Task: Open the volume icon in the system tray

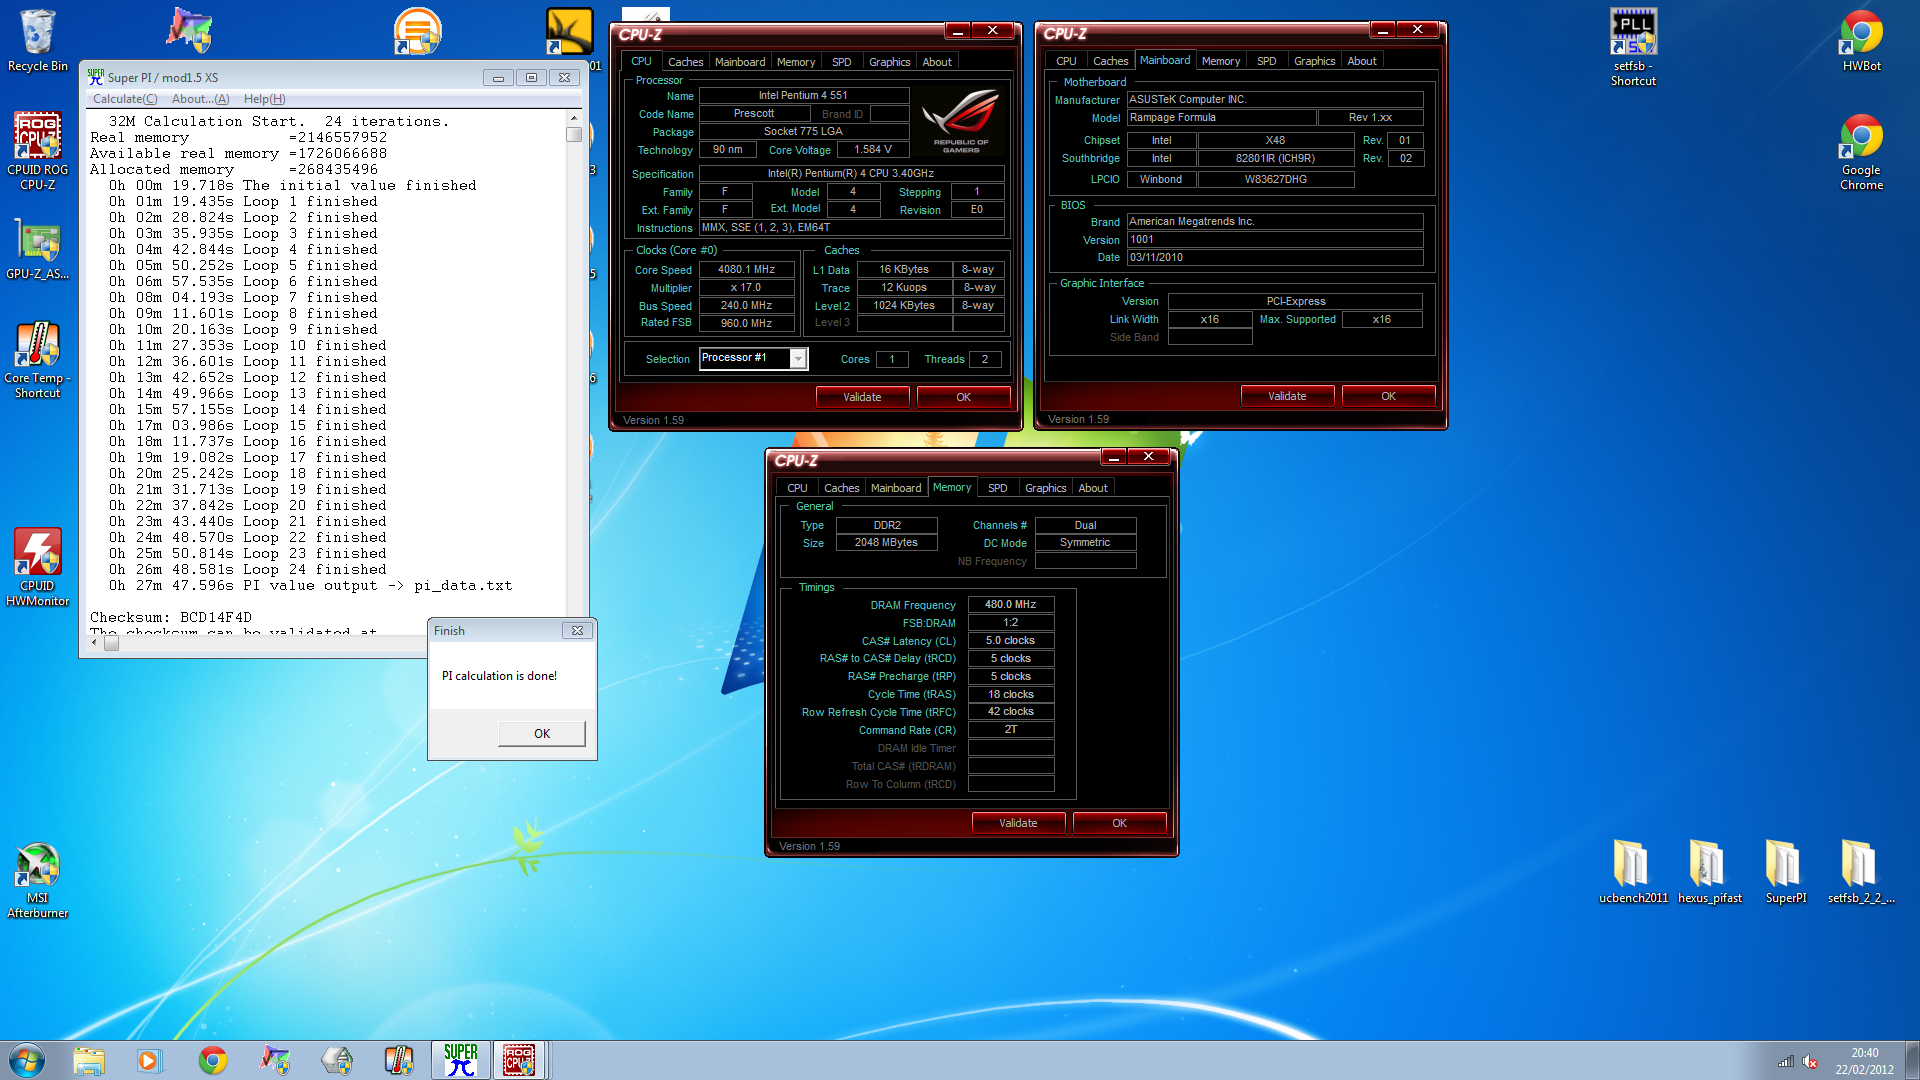Action: click(x=1811, y=1062)
